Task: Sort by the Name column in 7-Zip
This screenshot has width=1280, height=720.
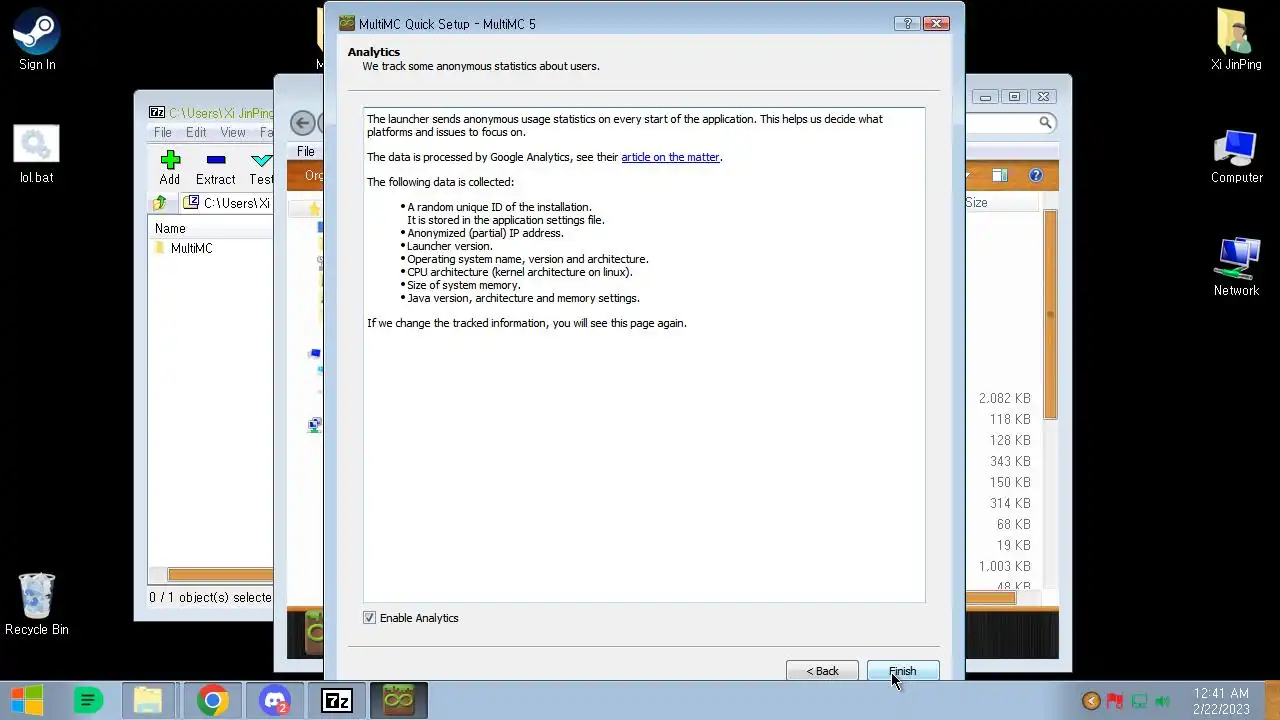Action: [x=212, y=229]
